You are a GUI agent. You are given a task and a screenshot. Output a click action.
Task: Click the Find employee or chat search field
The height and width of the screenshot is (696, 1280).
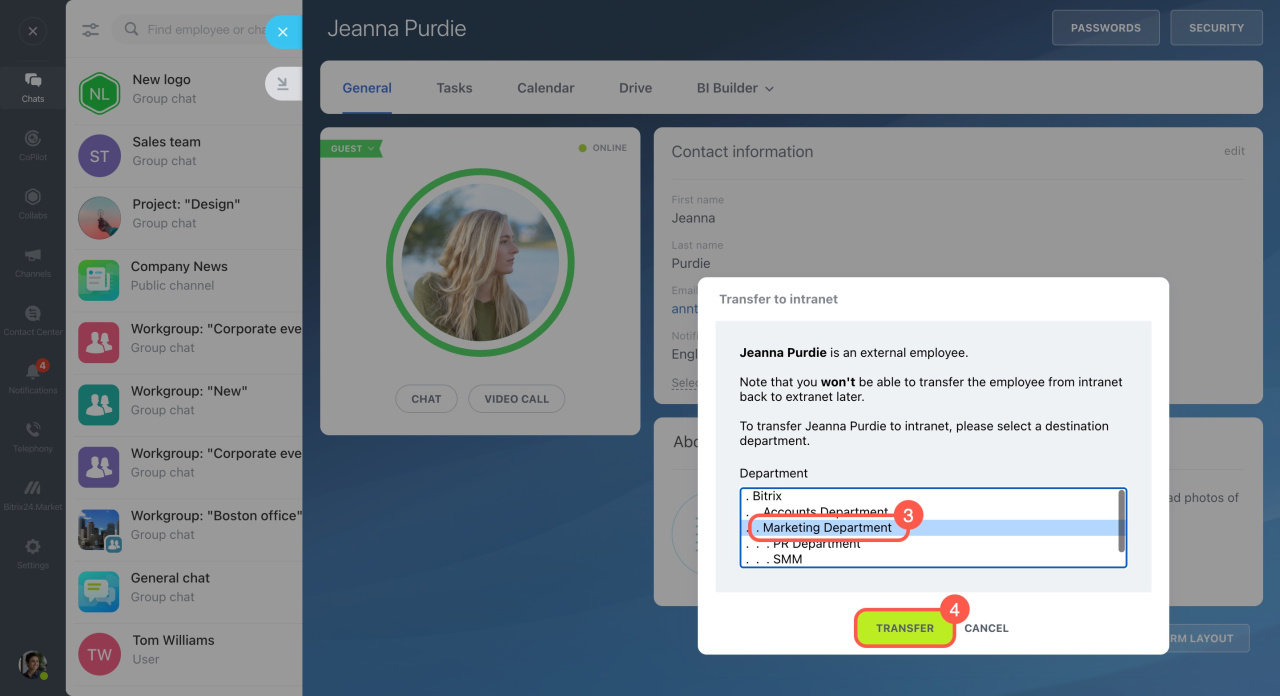coord(205,30)
